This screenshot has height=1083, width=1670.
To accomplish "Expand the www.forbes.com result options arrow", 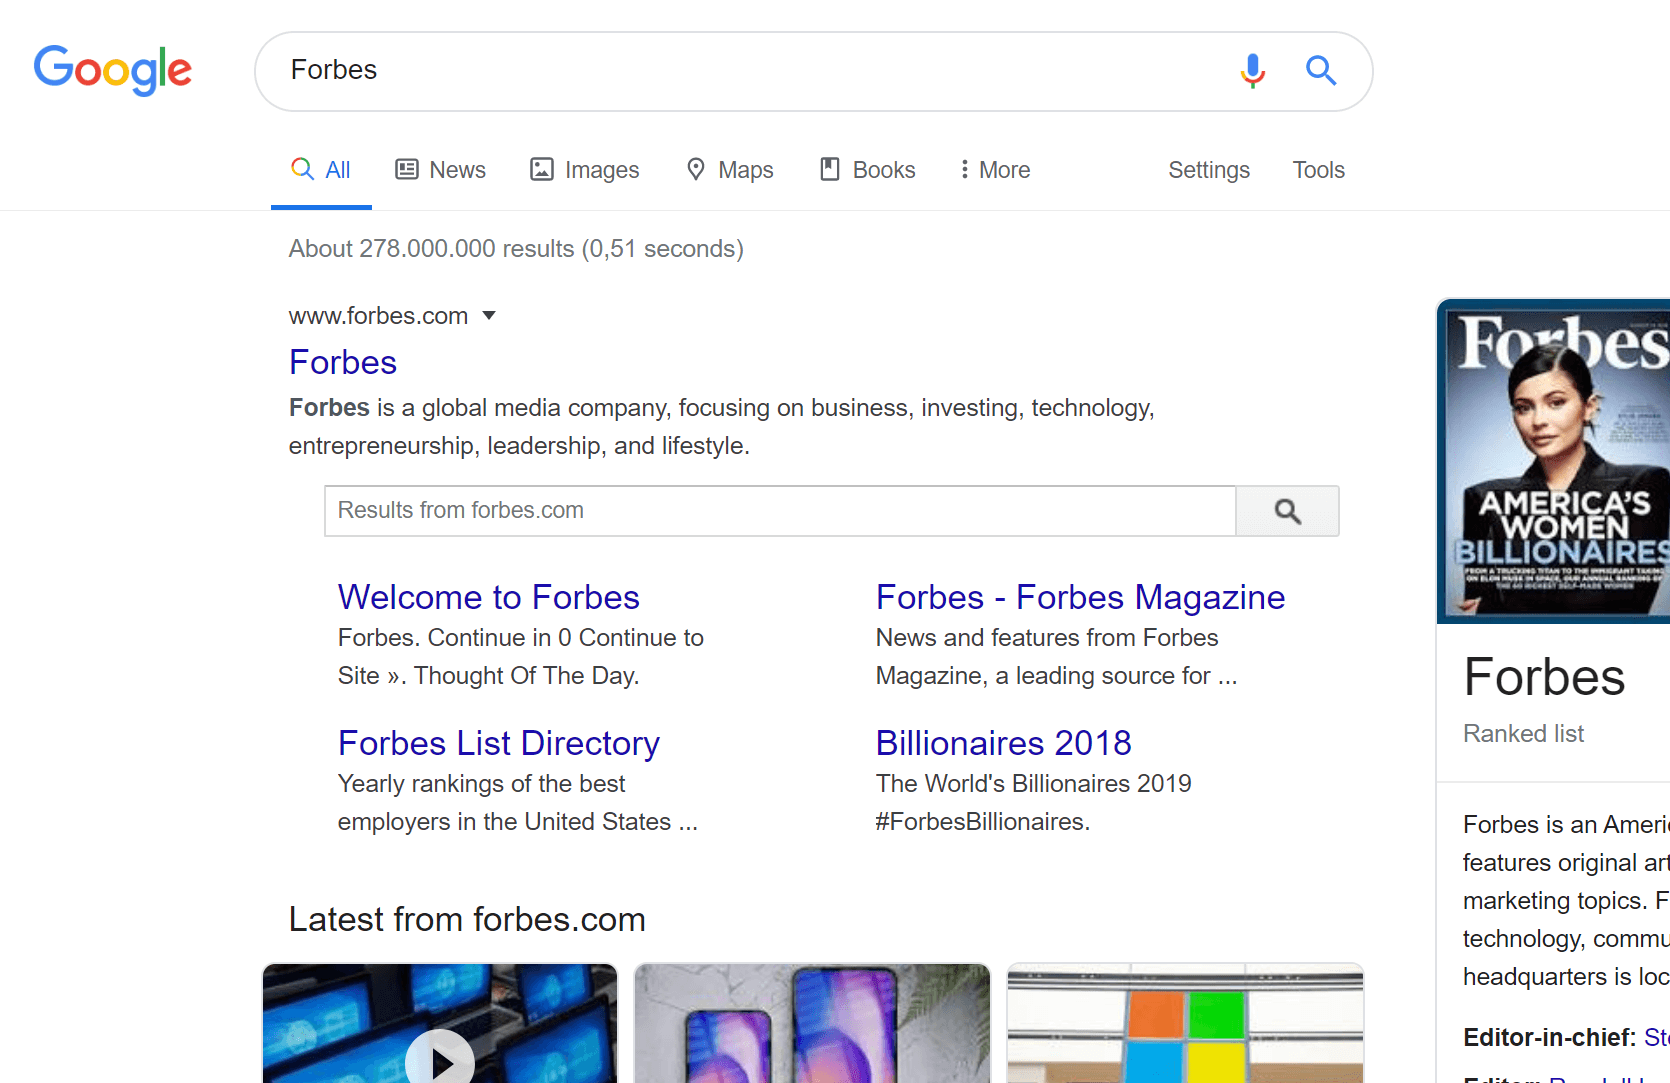I will point(489,315).
